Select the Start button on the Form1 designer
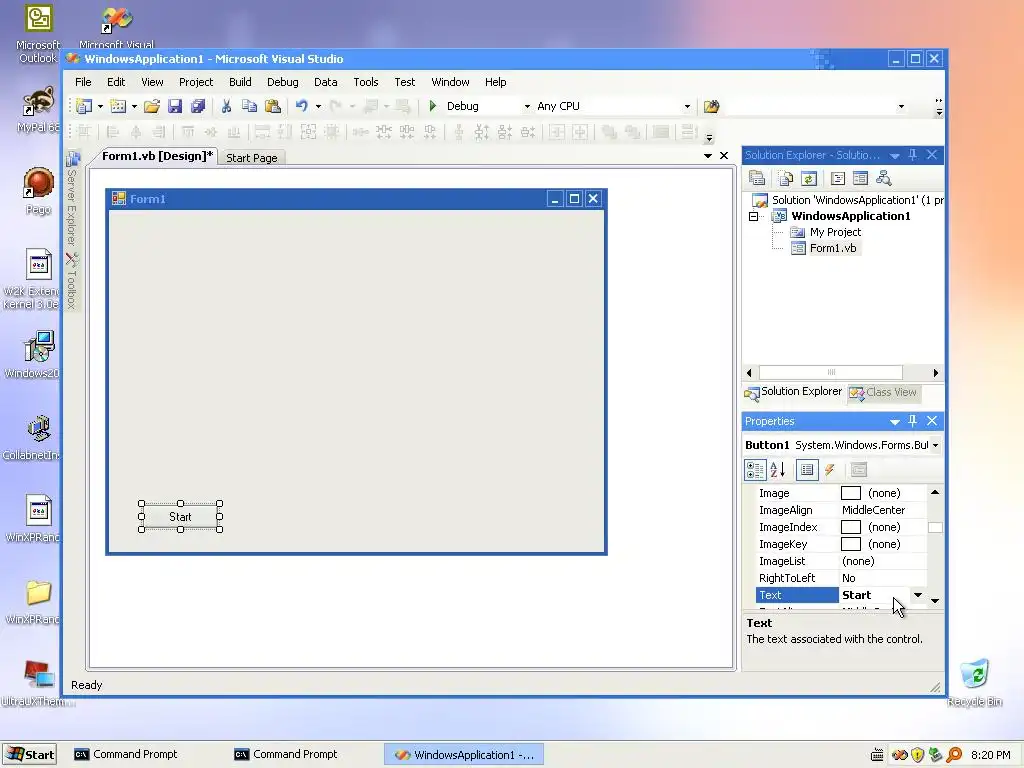Viewport: 1024px width, 768px height. pyautogui.click(x=180, y=517)
